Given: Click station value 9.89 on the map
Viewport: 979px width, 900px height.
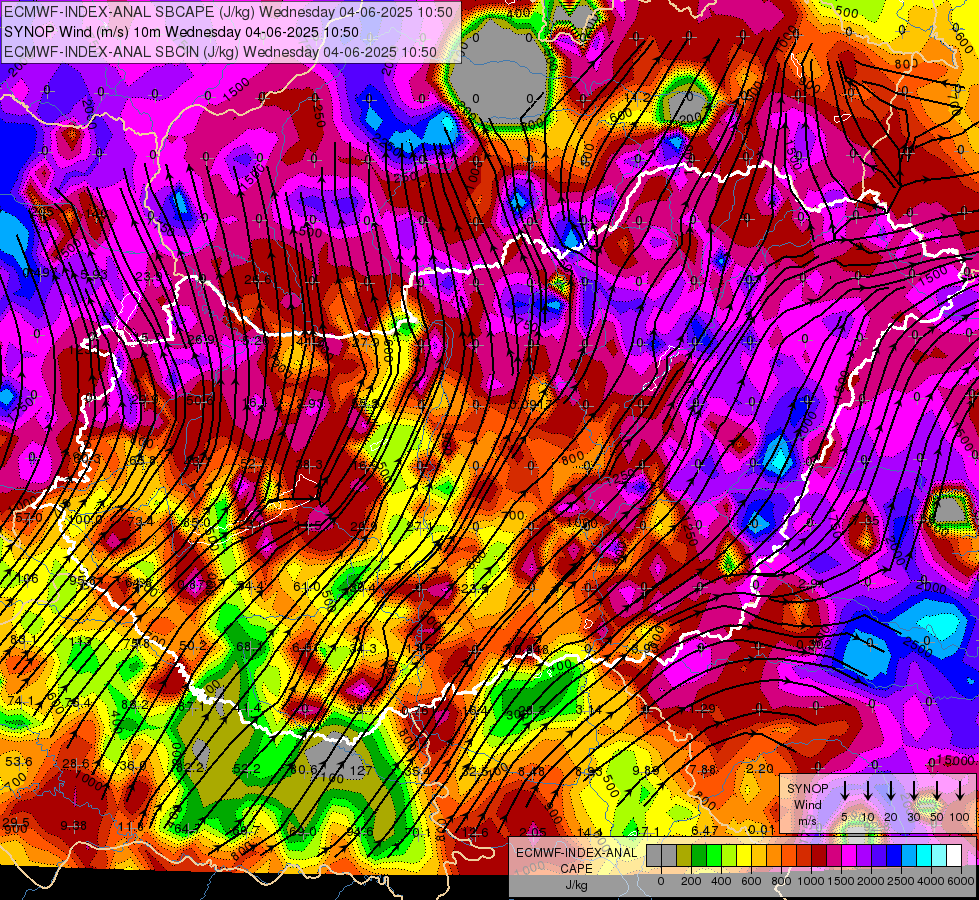Looking at the screenshot, I should click(x=646, y=771).
